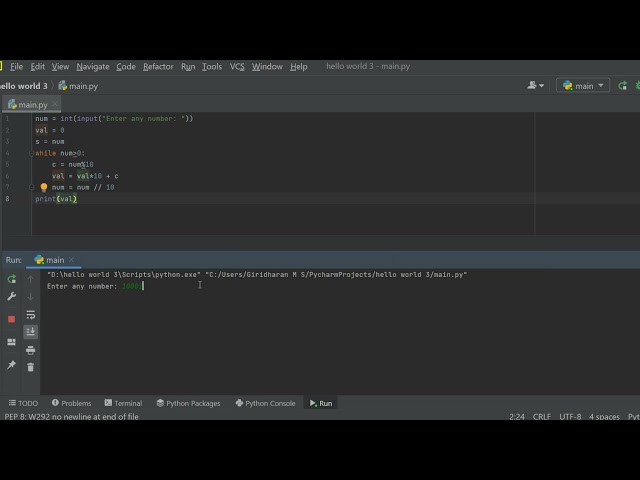Click the PEP 8 warning in status bar

pyautogui.click(x=71, y=417)
